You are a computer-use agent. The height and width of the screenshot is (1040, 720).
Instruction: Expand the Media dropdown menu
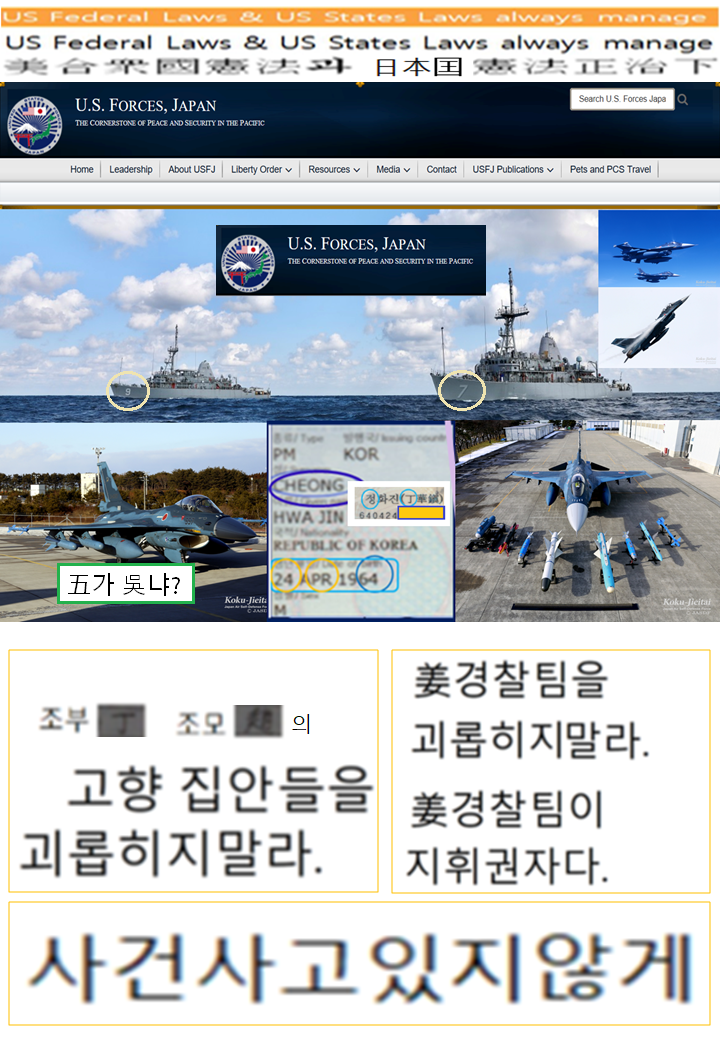393,169
